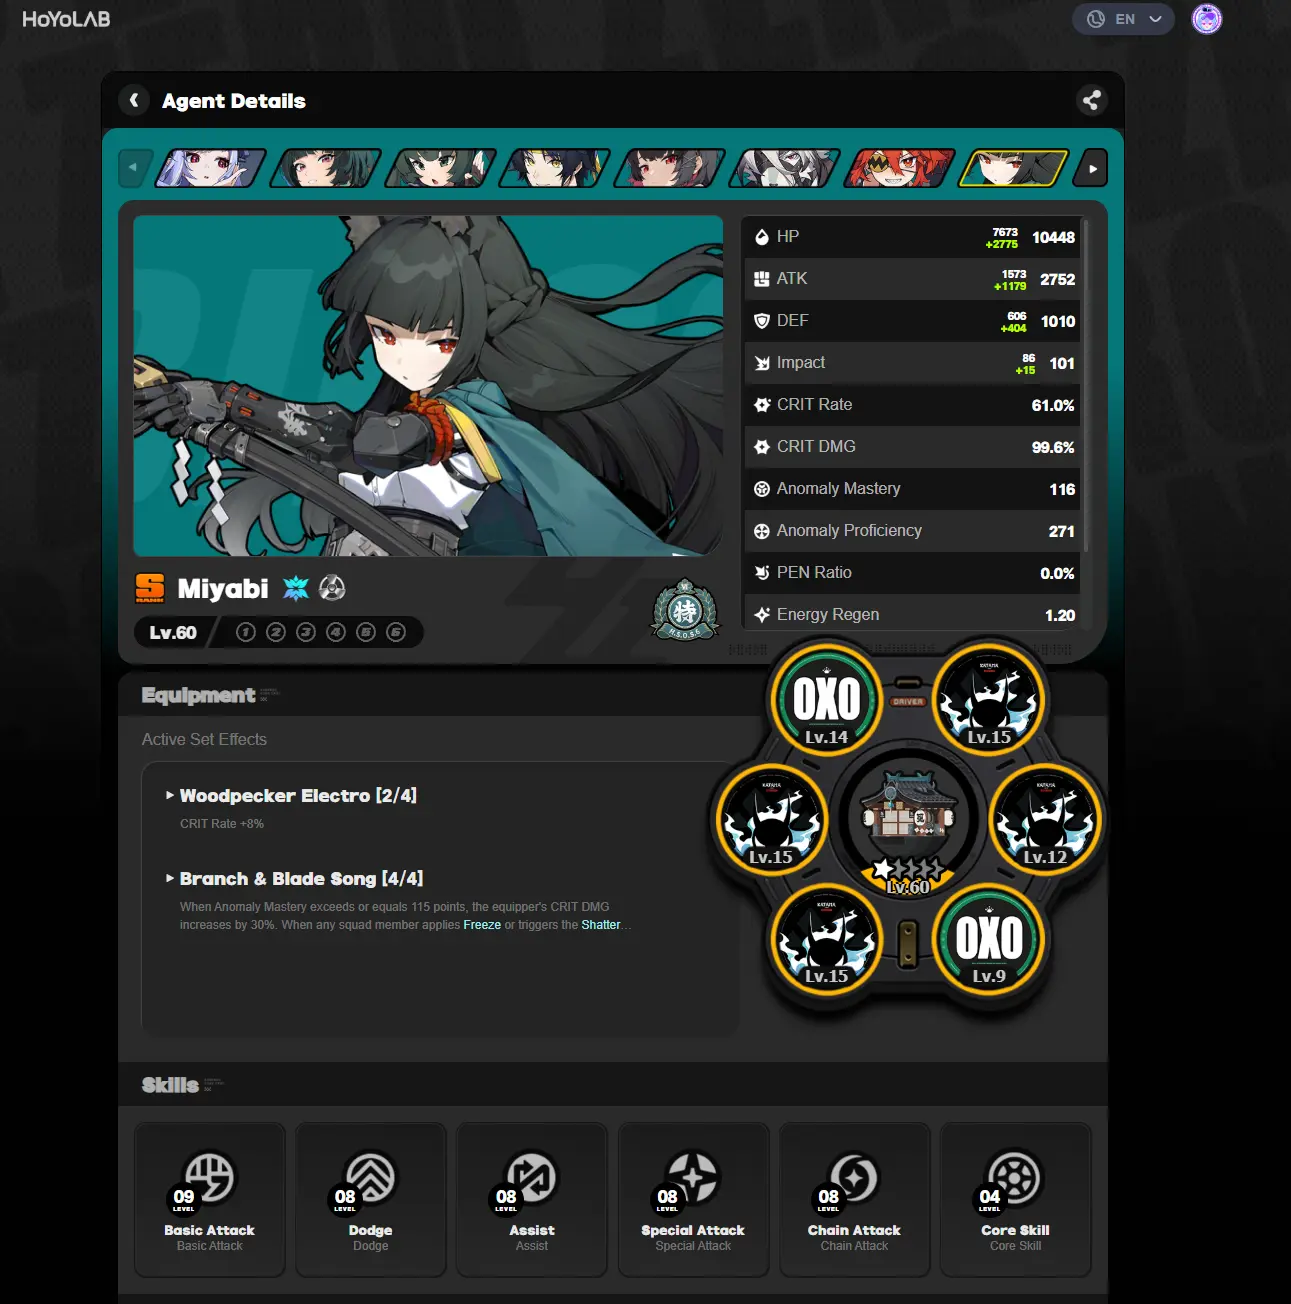
Task: Click the PEN Ratio stat icon
Action: click(762, 573)
